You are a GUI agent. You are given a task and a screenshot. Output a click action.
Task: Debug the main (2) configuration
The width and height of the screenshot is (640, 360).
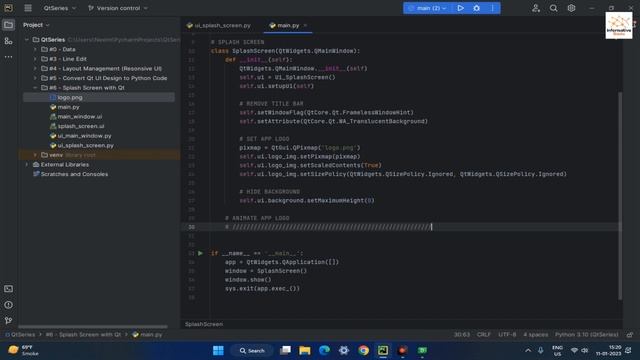(476, 8)
